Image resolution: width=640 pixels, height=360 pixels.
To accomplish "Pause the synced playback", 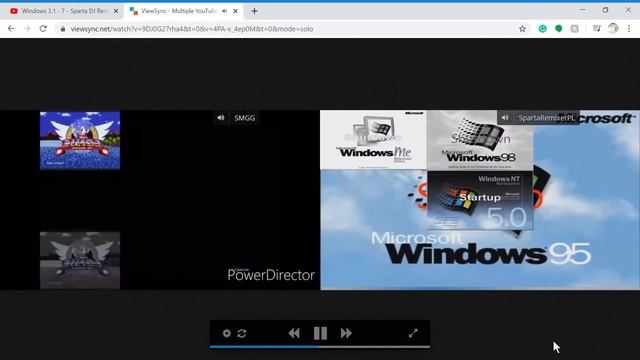I will 320,333.
